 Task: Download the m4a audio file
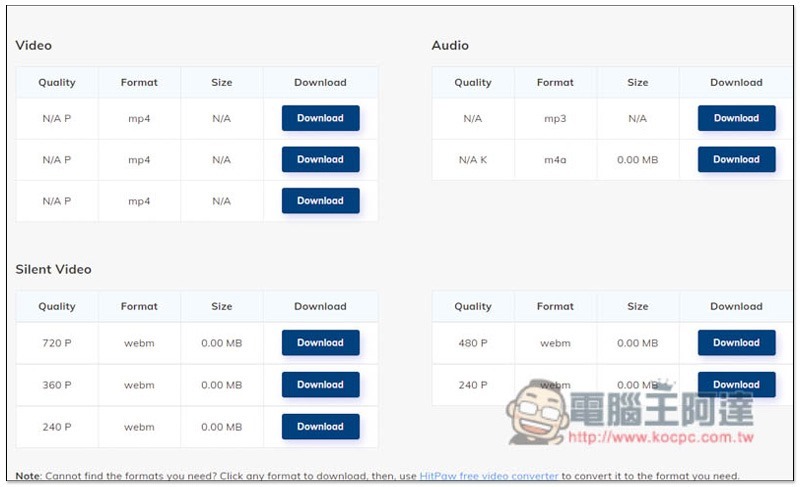pos(736,160)
